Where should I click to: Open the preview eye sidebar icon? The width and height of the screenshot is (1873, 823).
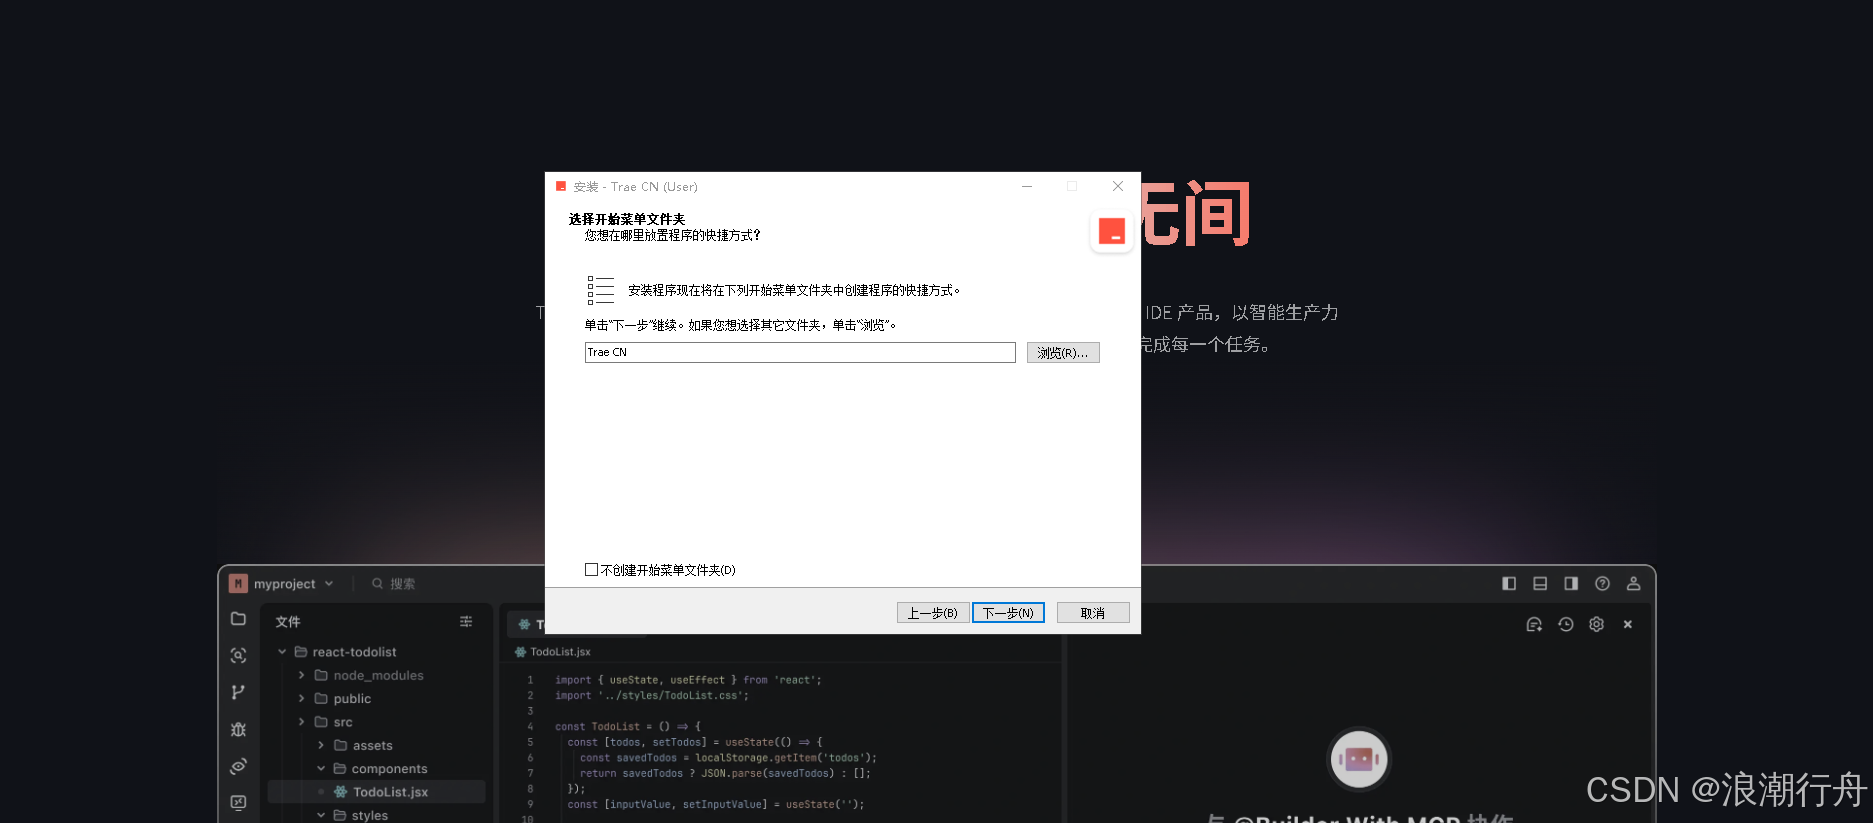click(x=238, y=766)
